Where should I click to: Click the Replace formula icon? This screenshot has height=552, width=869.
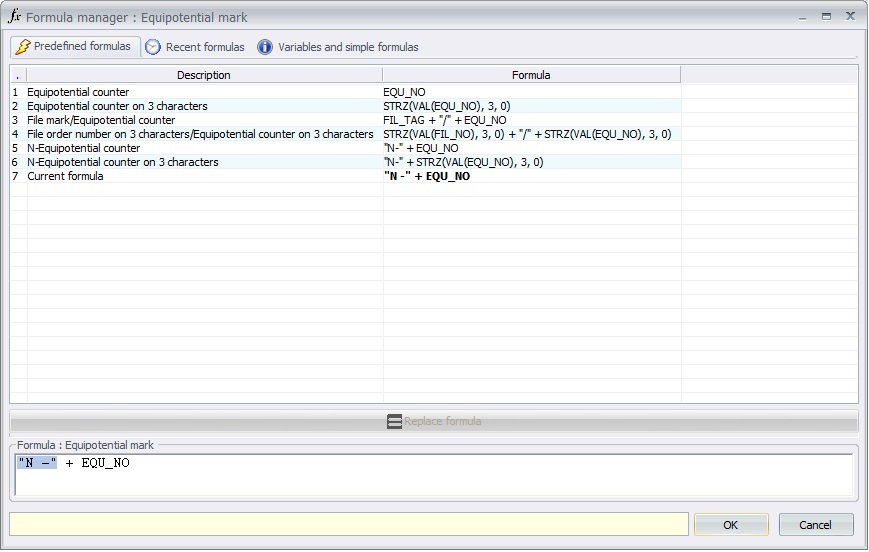tap(394, 422)
